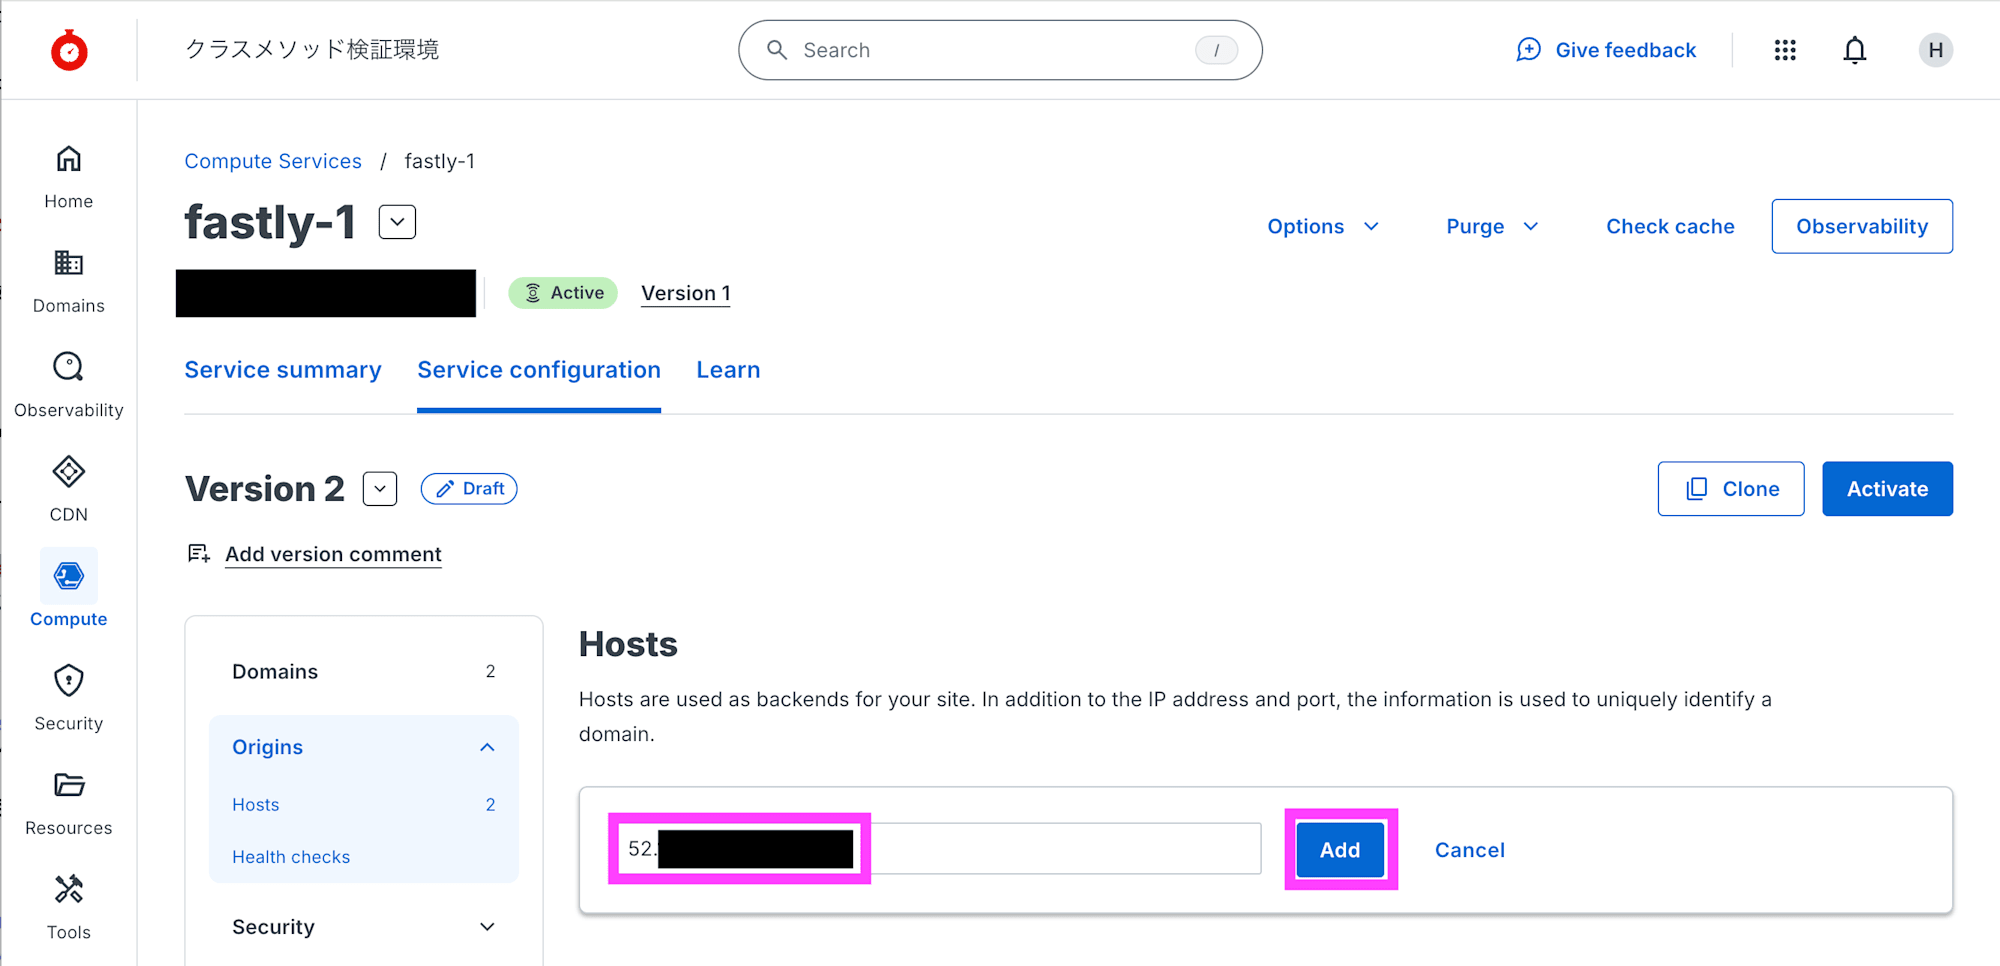Open the Tools sidebar icon
The image size is (2000, 966).
click(68, 889)
